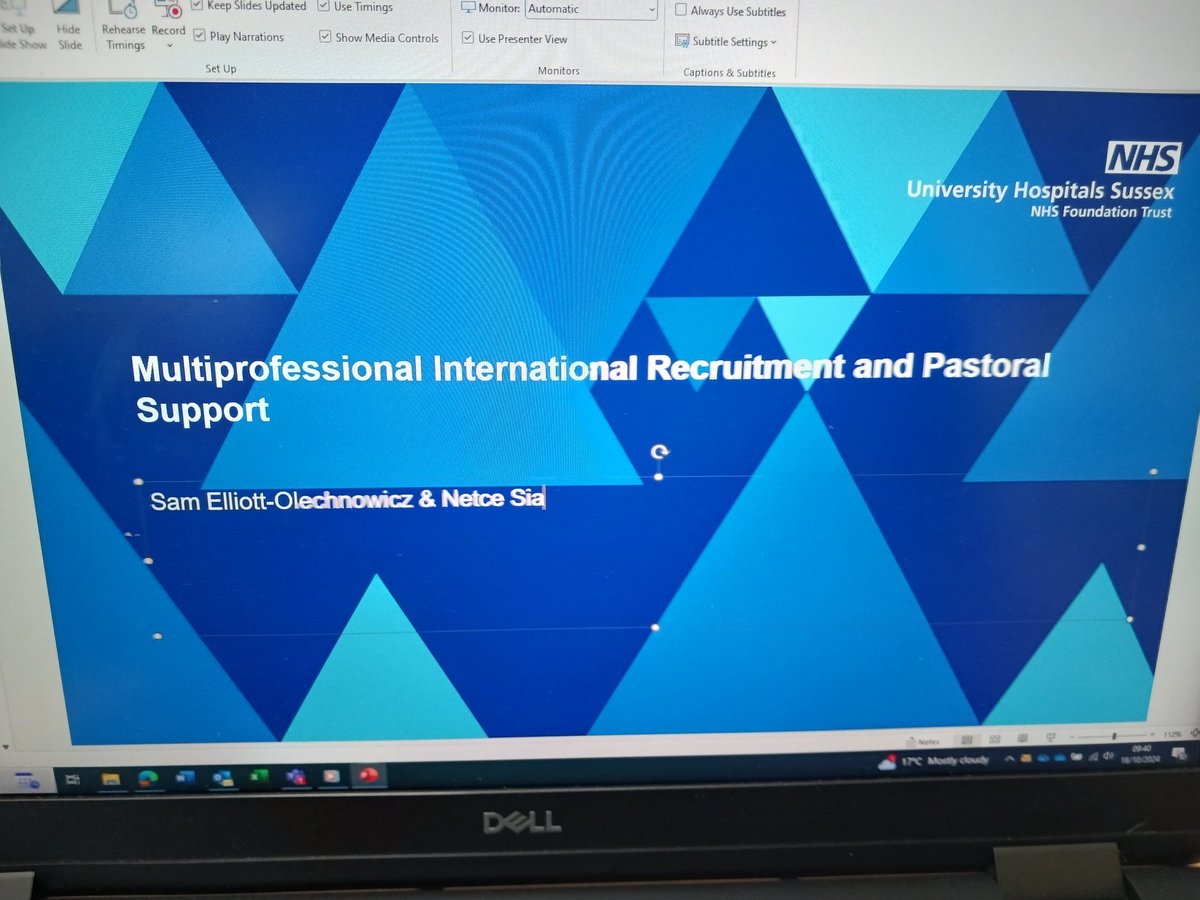Click the 112% zoom level
This screenshot has width=1200, height=900.
tap(1172, 734)
